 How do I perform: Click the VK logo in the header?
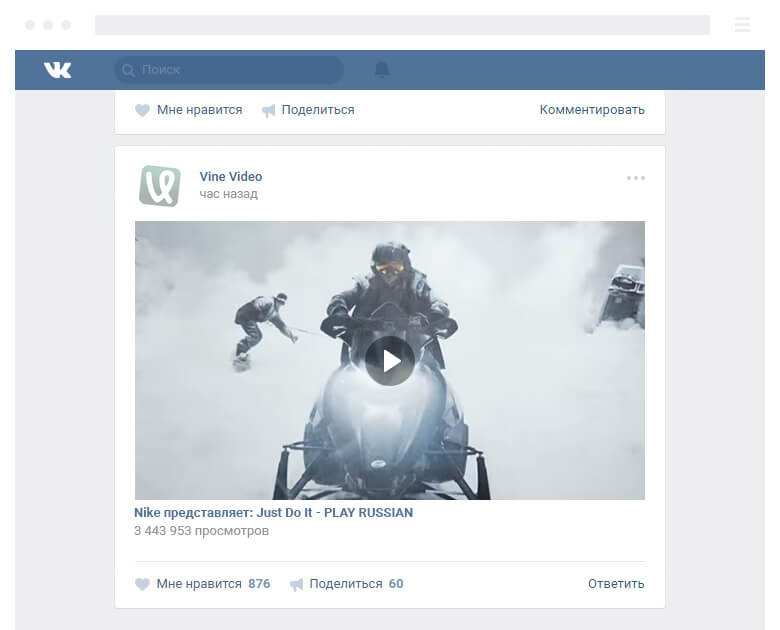point(57,70)
